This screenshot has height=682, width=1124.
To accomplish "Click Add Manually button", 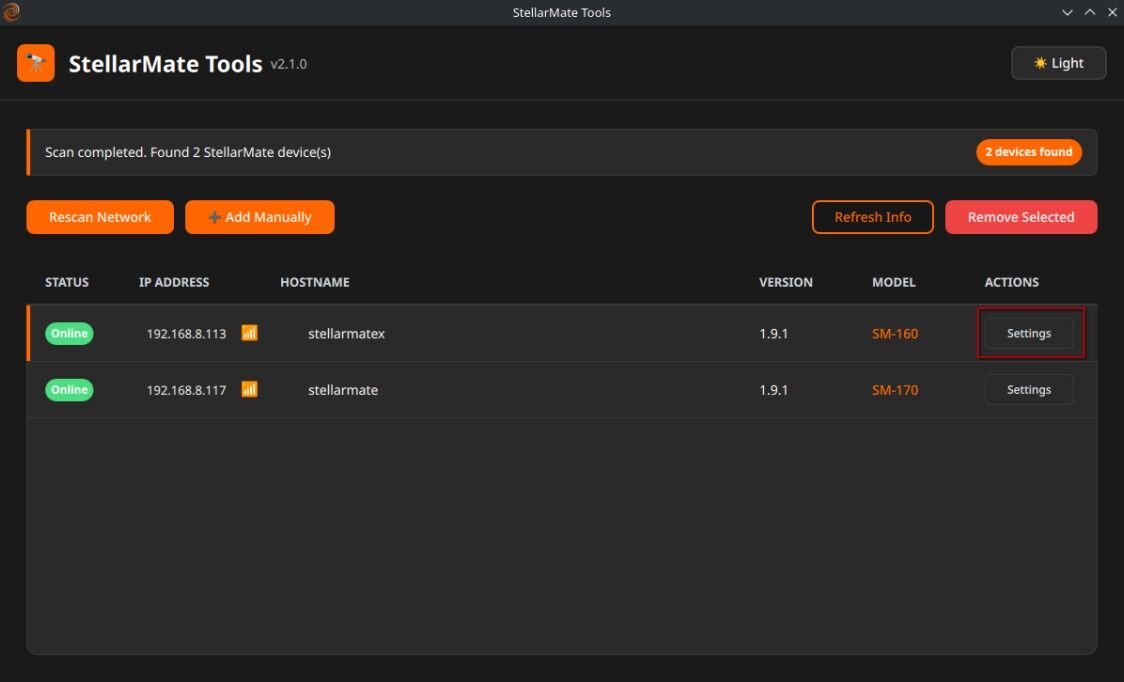I will 259,217.
